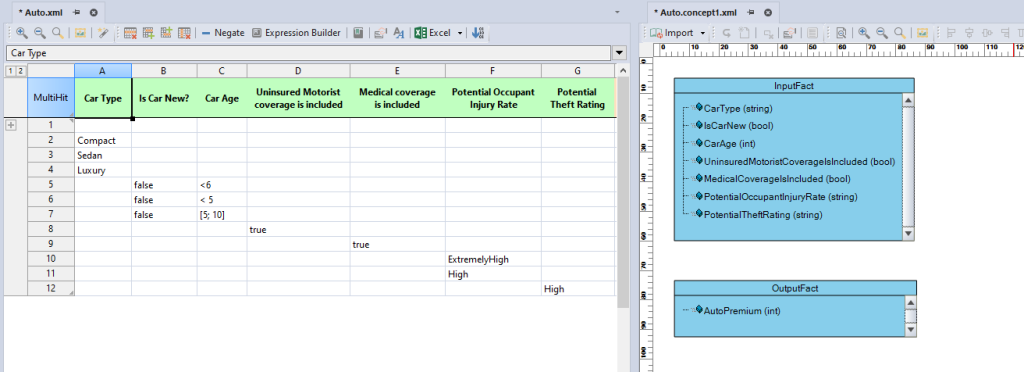Click the Potential Theft Rating header
Image resolution: width=1024 pixels, height=372 pixels.
click(577, 99)
